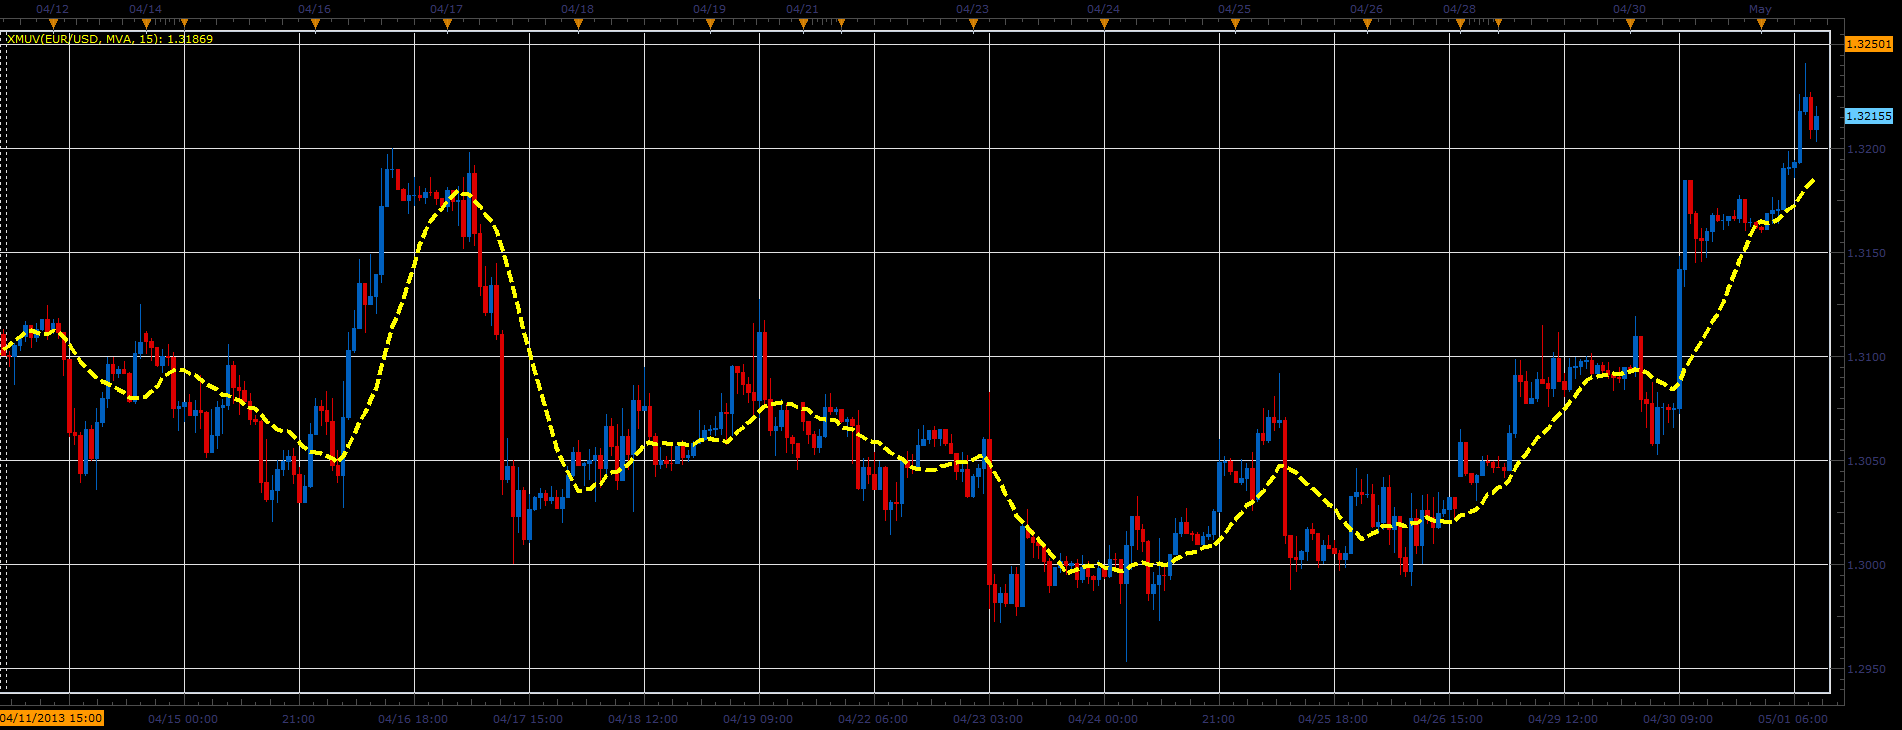
Task: Select the orange triangle marker below 04/16
Action: (x=315, y=23)
